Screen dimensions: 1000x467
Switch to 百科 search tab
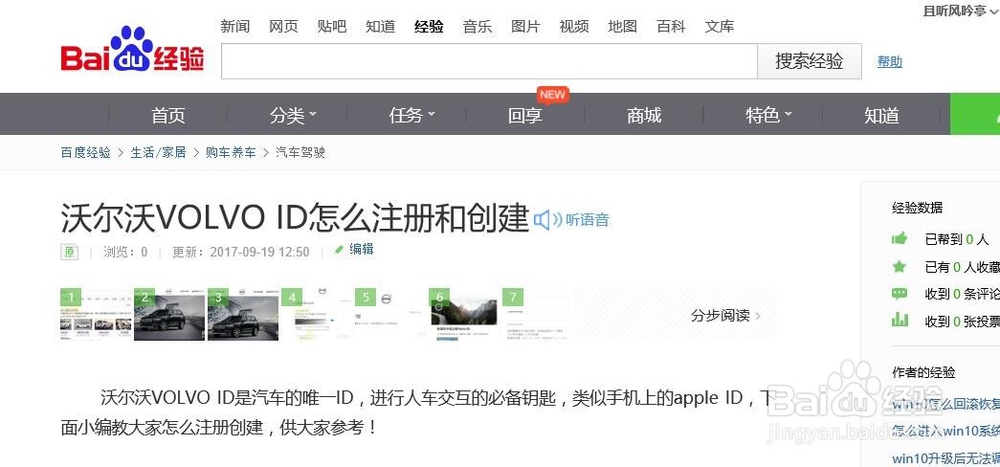pos(671,27)
